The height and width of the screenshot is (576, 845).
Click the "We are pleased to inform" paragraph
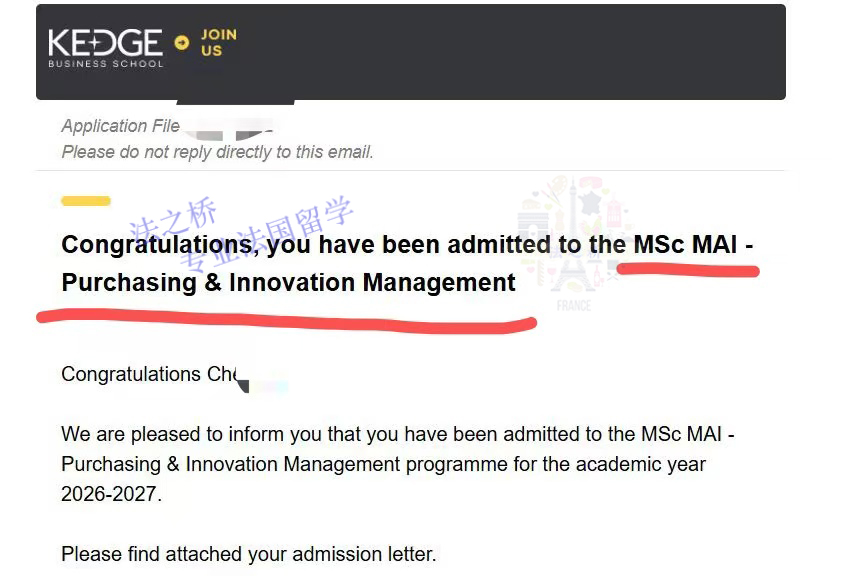[x=398, y=435]
